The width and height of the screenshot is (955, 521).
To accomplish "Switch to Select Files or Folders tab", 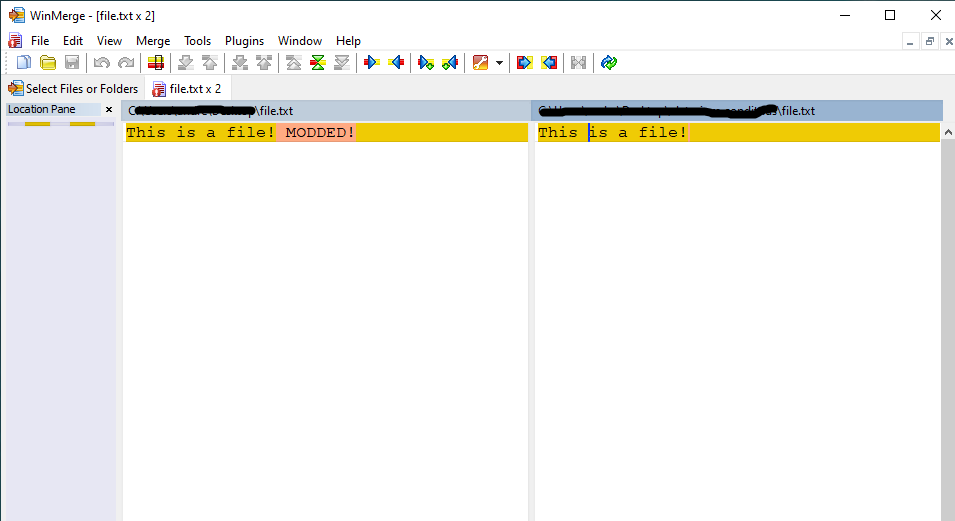I will pyautogui.click(x=74, y=88).
